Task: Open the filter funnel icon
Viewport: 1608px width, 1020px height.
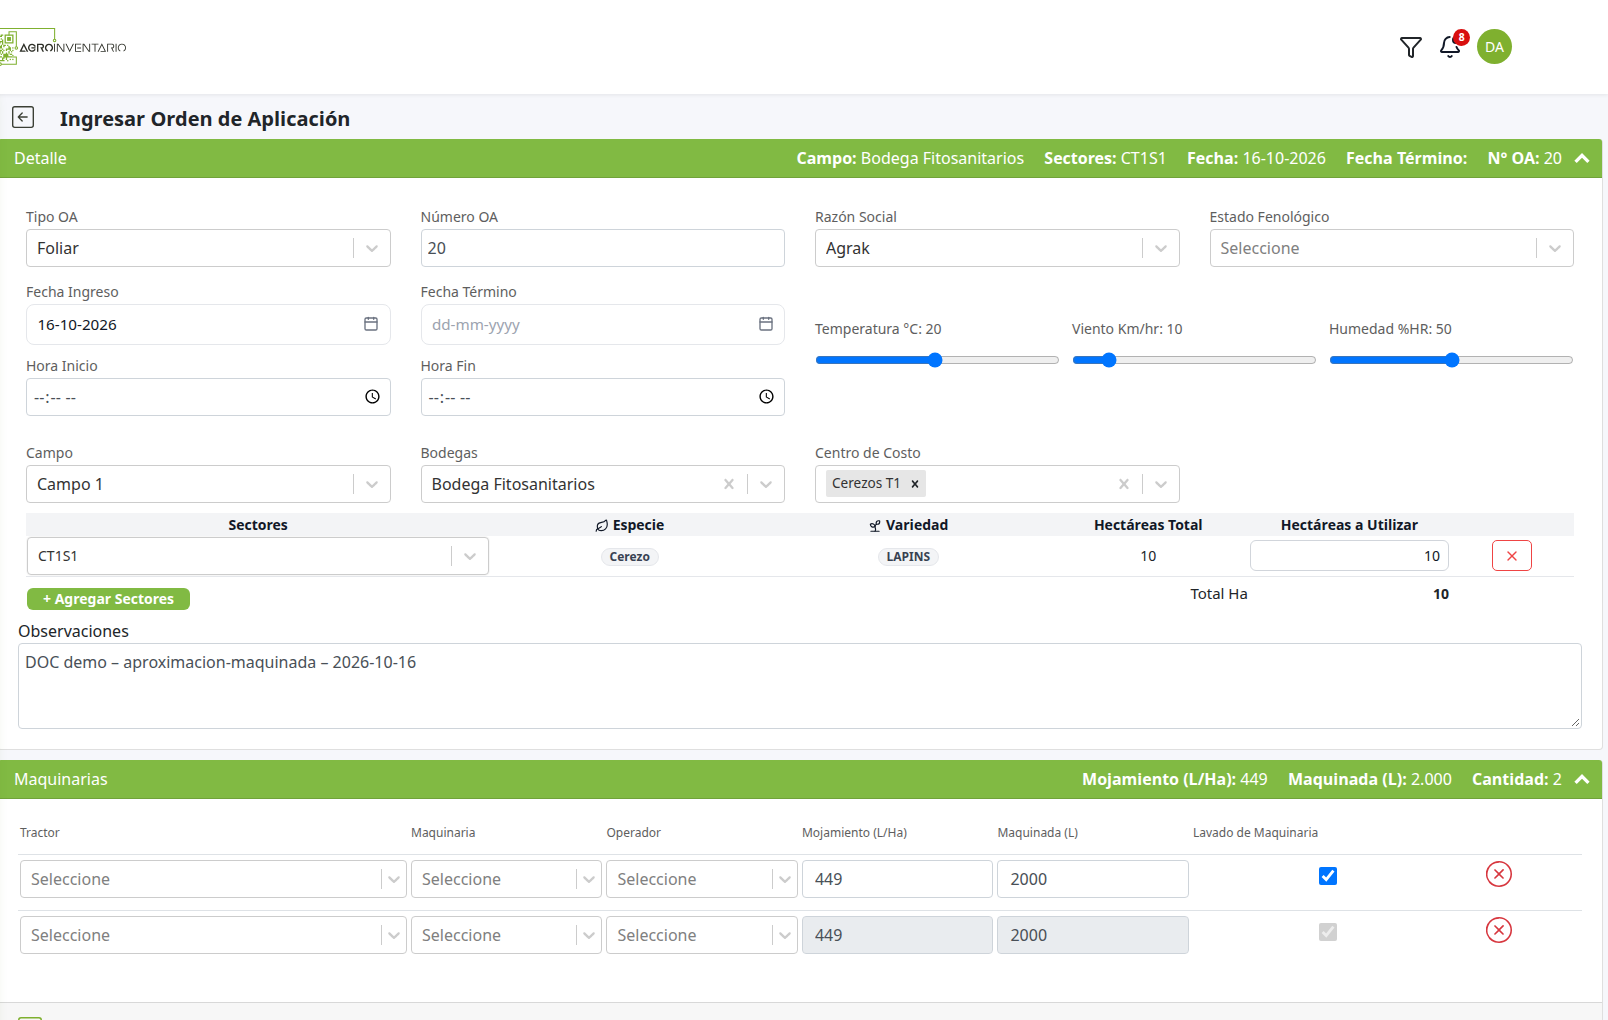Action: point(1410,47)
